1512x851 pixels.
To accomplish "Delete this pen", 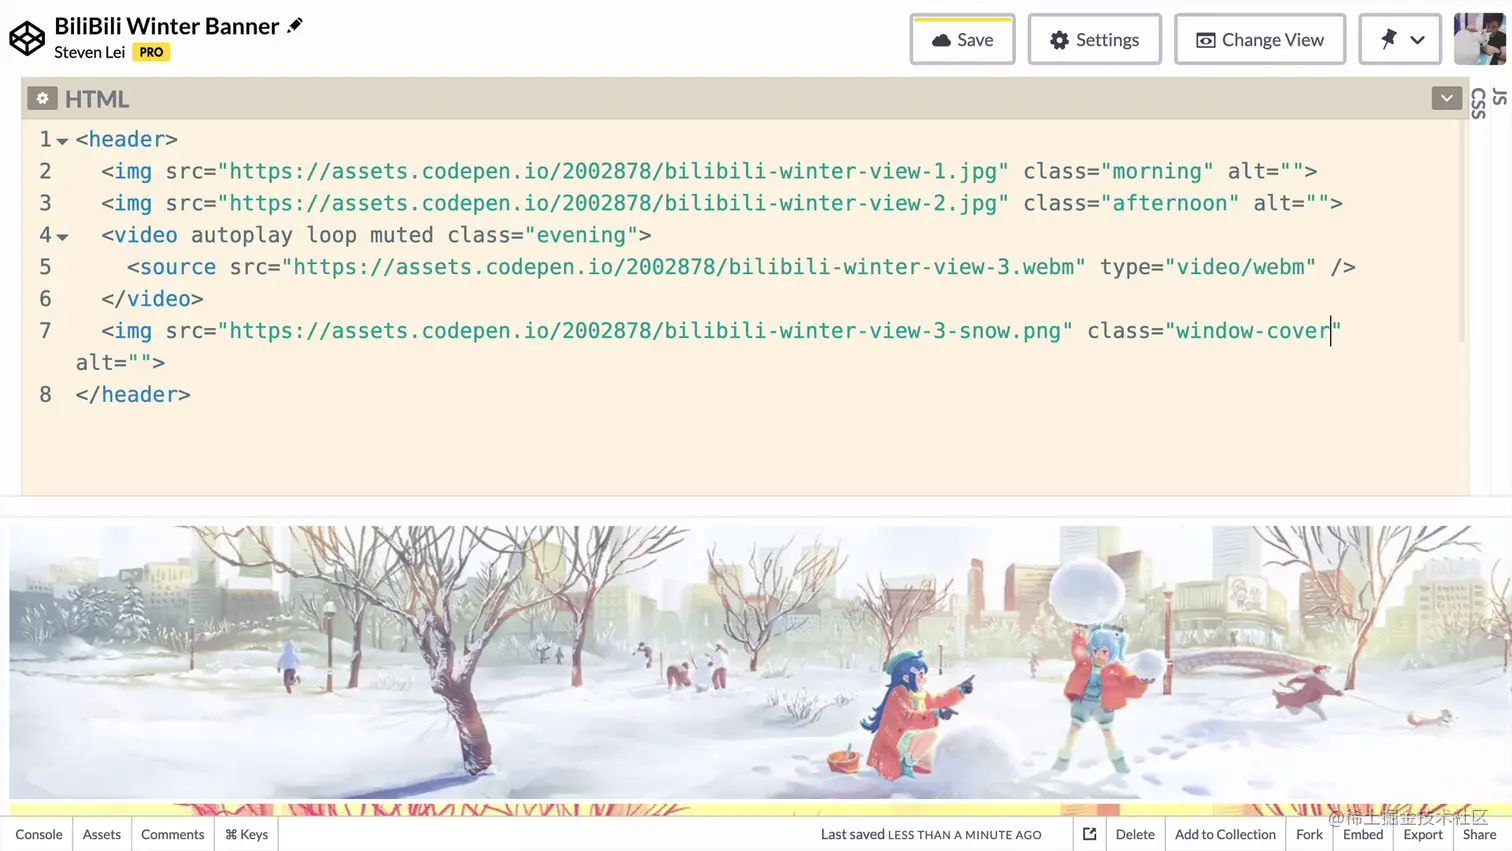I will point(1135,834).
